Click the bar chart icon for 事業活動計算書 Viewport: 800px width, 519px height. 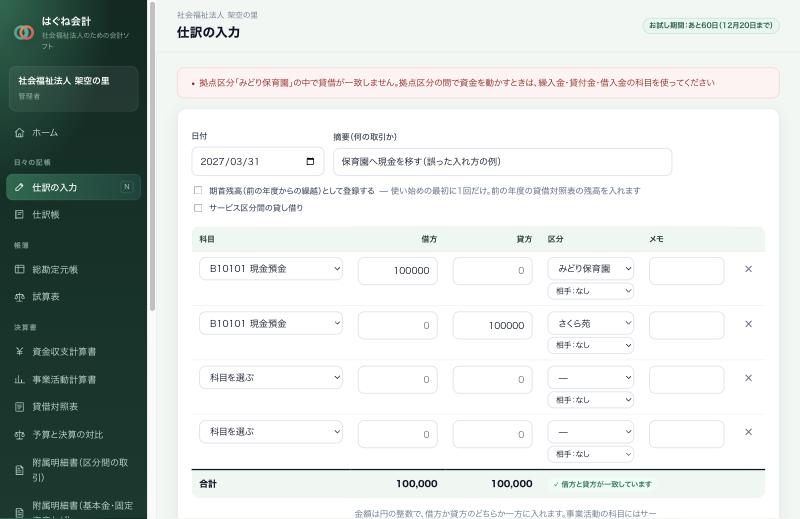pos(19,380)
